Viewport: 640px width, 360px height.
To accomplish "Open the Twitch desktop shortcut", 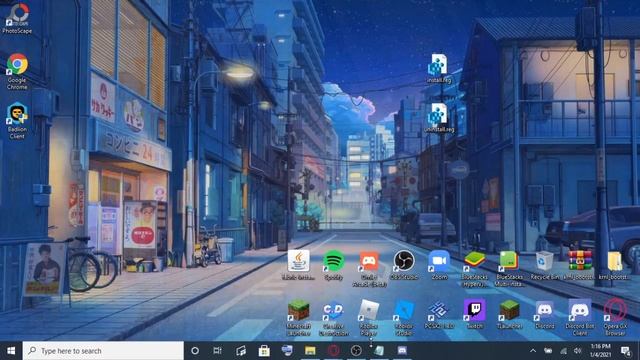I will [474, 314].
